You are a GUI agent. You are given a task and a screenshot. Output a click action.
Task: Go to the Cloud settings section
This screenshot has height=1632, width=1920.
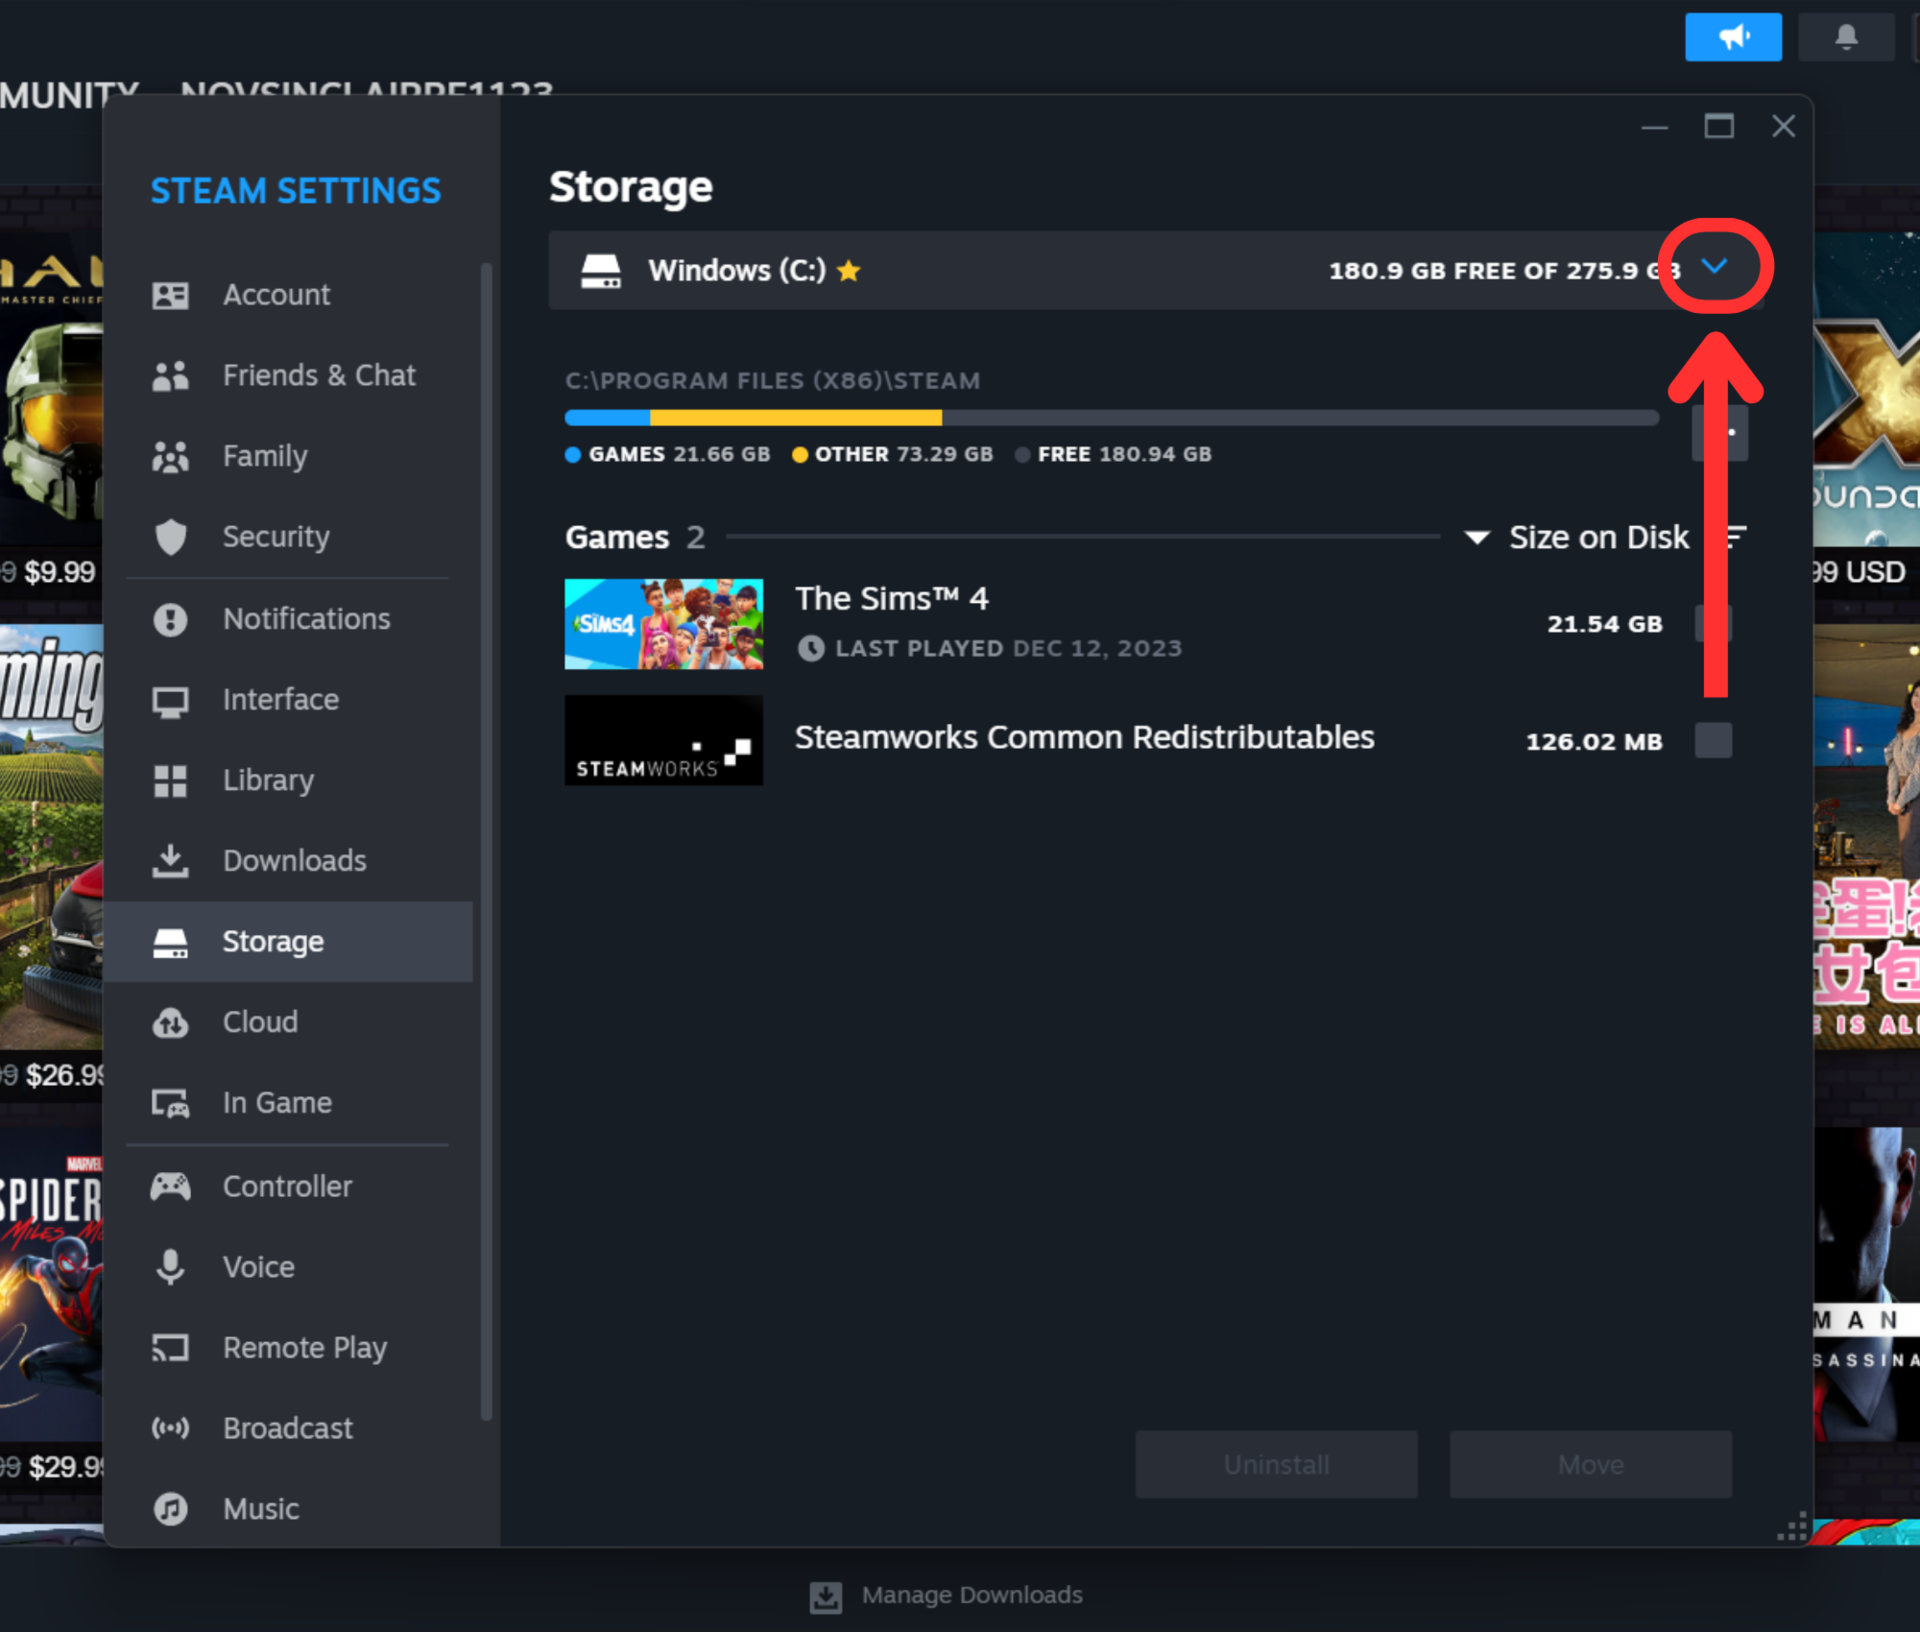tap(260, 1022)
